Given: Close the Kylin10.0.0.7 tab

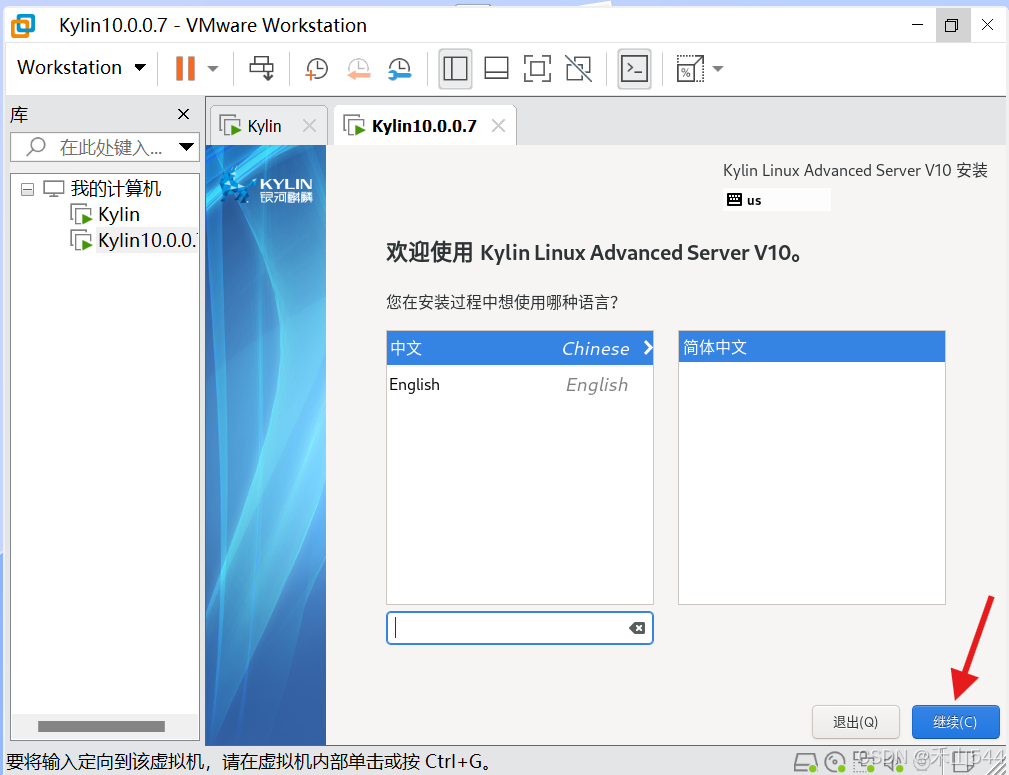Looking at the screenshot, I should pyautogui.click(x=498, y=126).
